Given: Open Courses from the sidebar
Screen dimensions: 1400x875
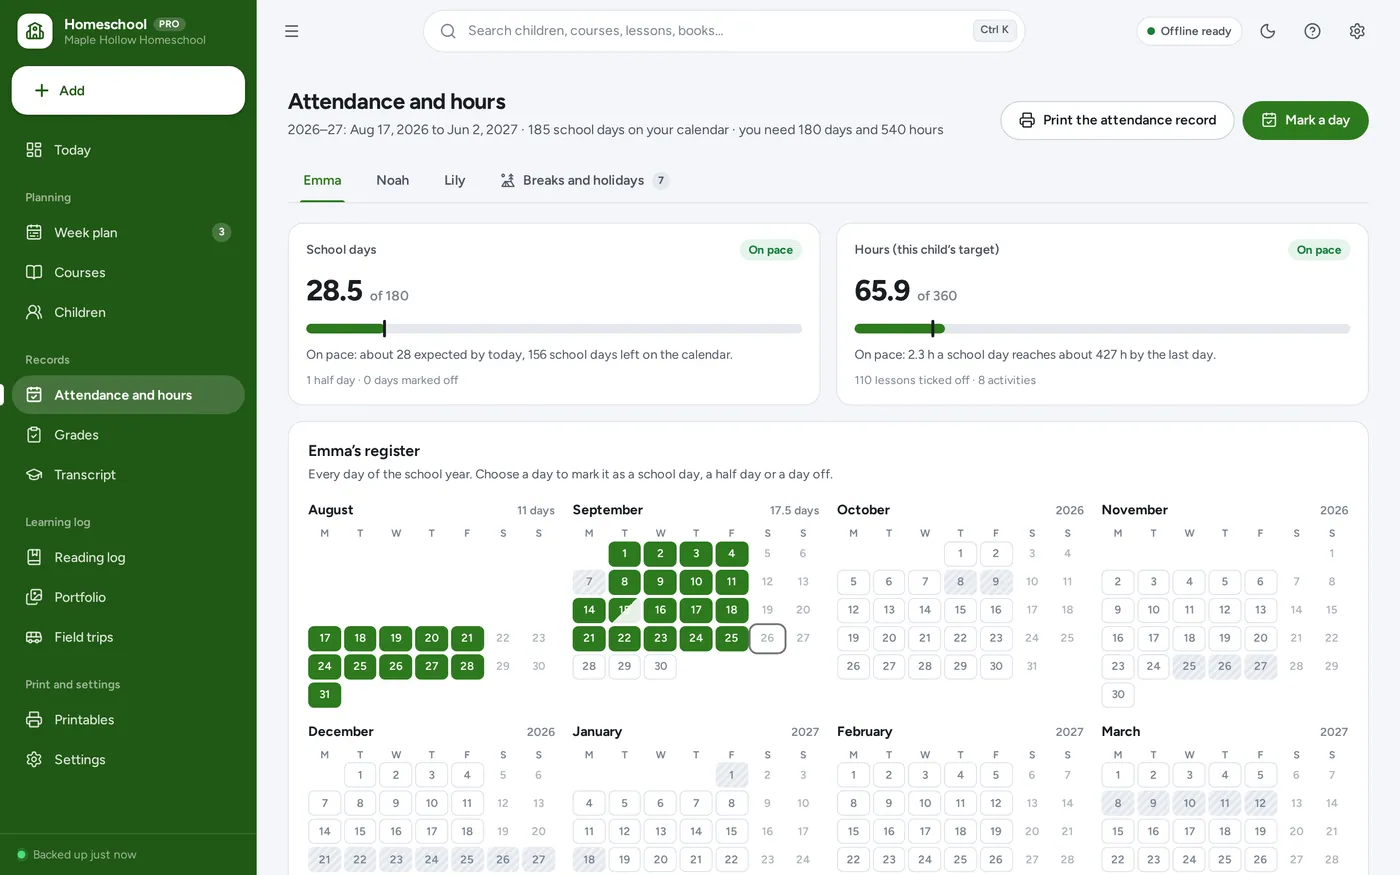Looking at the screenshot, I should (128, 272).
